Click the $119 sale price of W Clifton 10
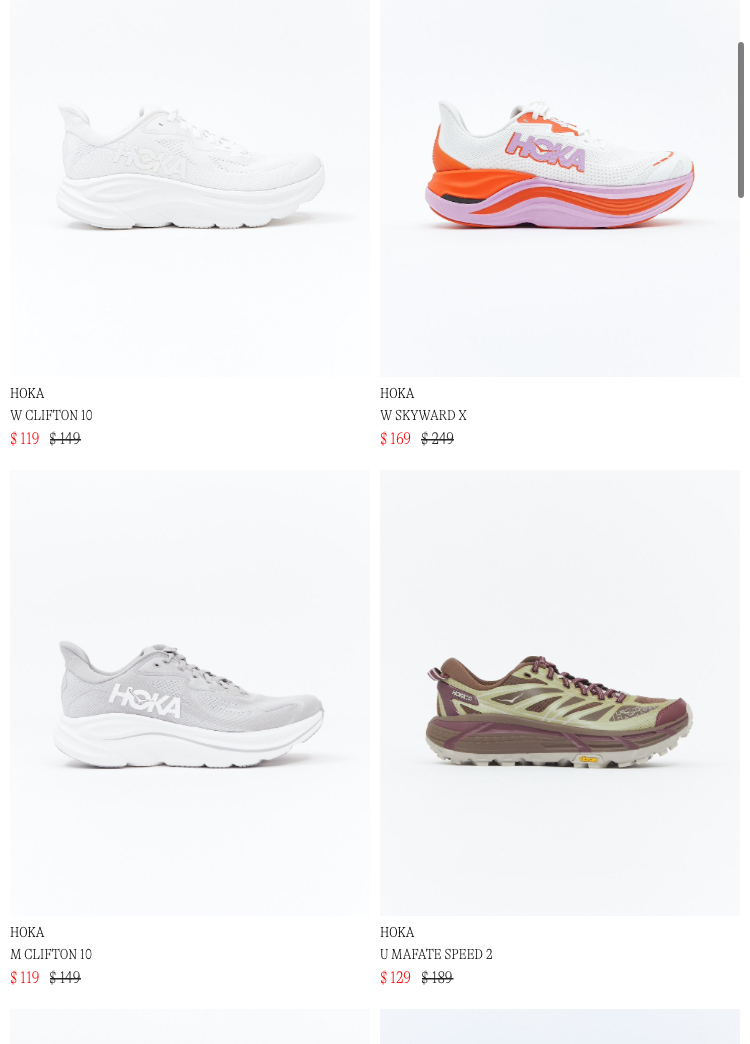Viewport: 750px width, 1044px height. pyautogui.click(x=25, y=439)
